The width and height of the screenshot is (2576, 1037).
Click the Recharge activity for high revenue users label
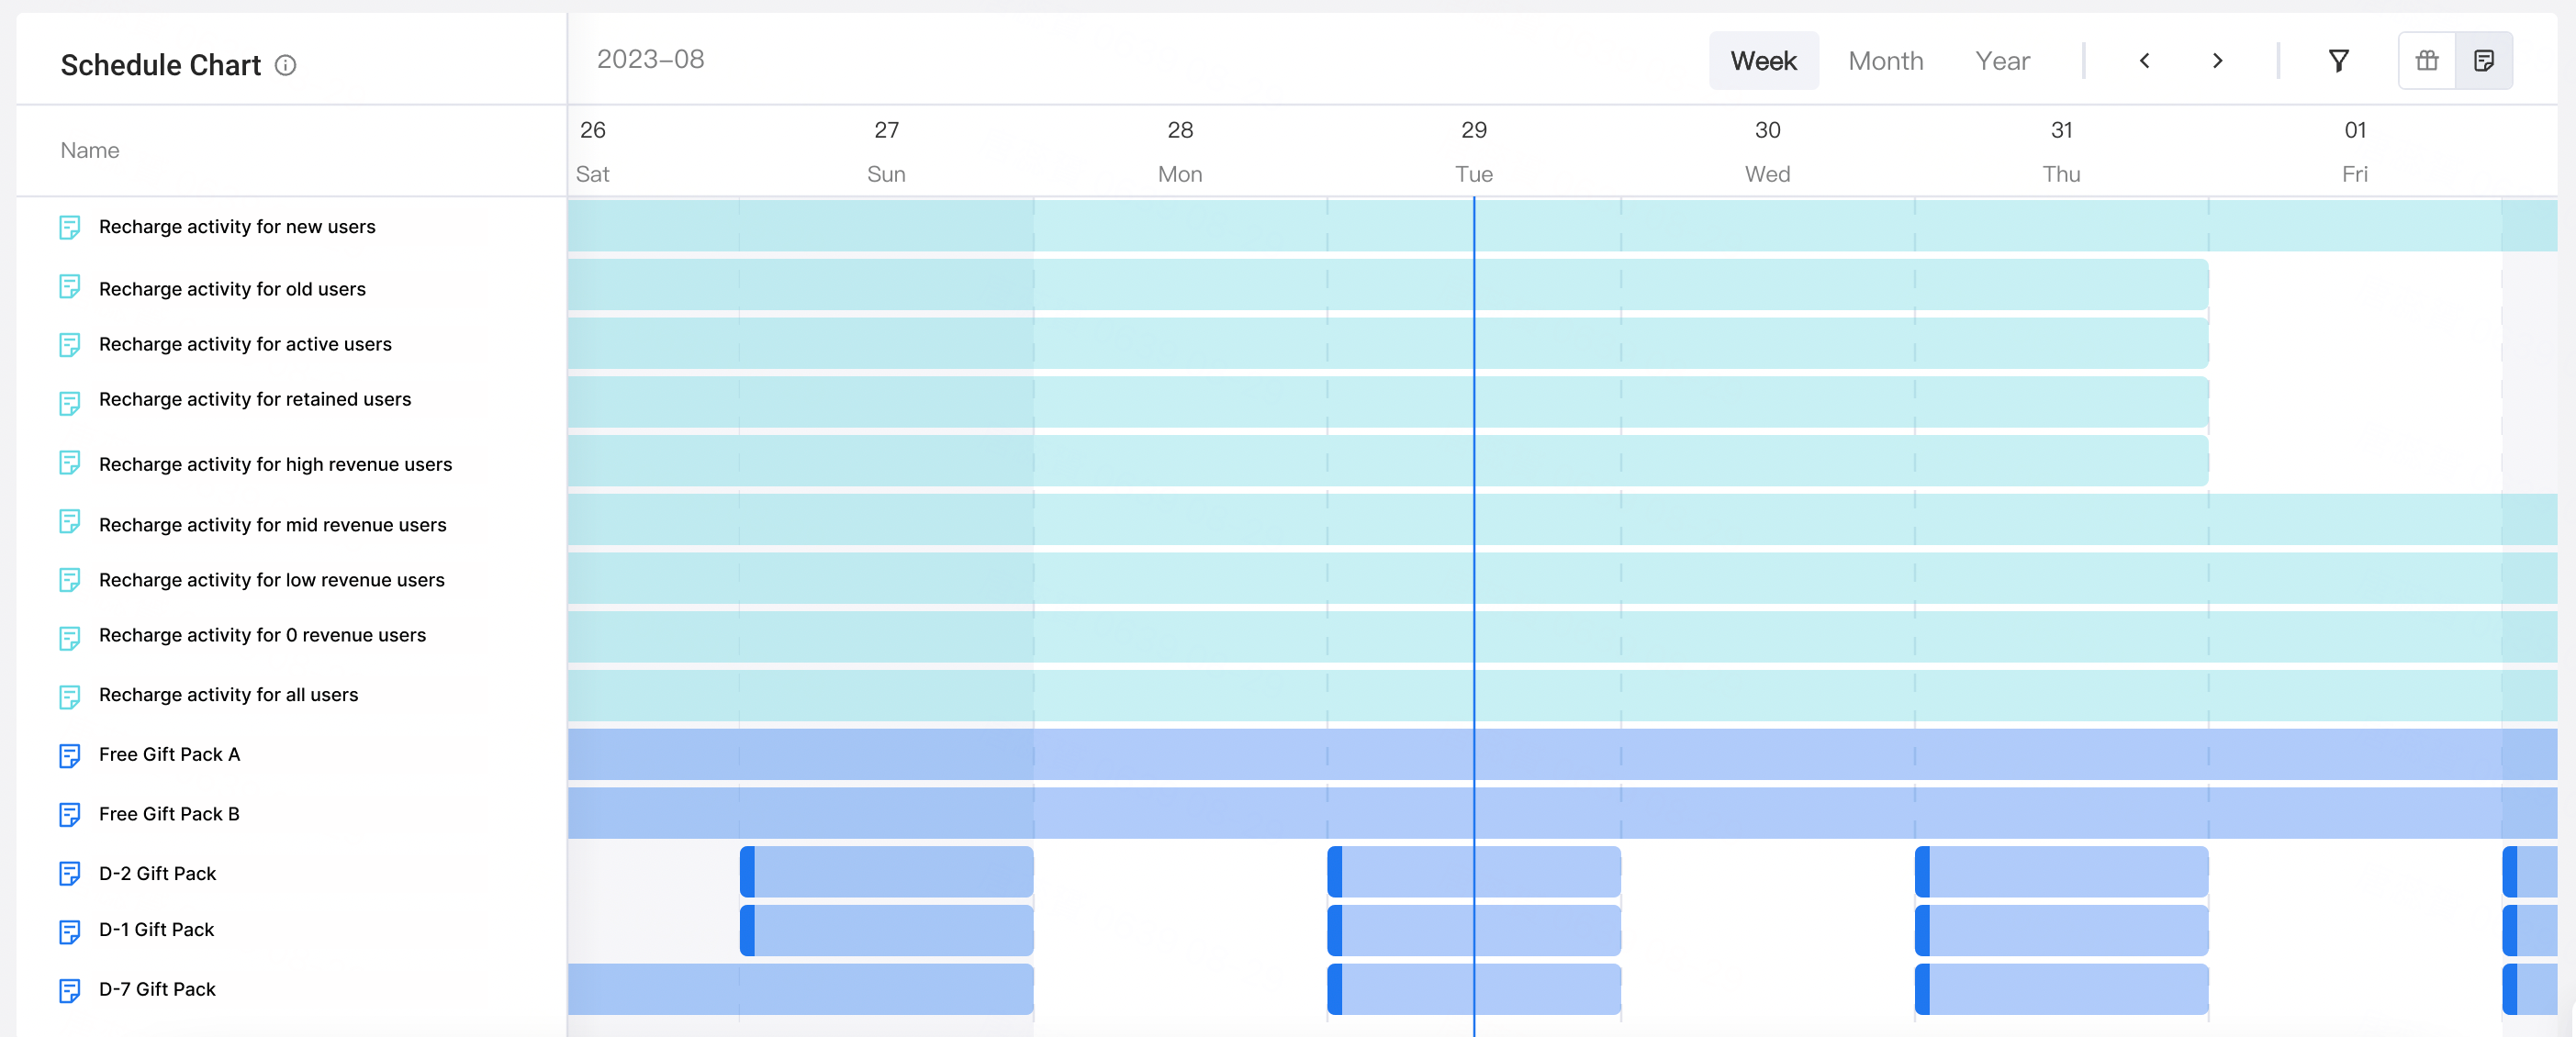pyautogui.click(x=275, y=464)
